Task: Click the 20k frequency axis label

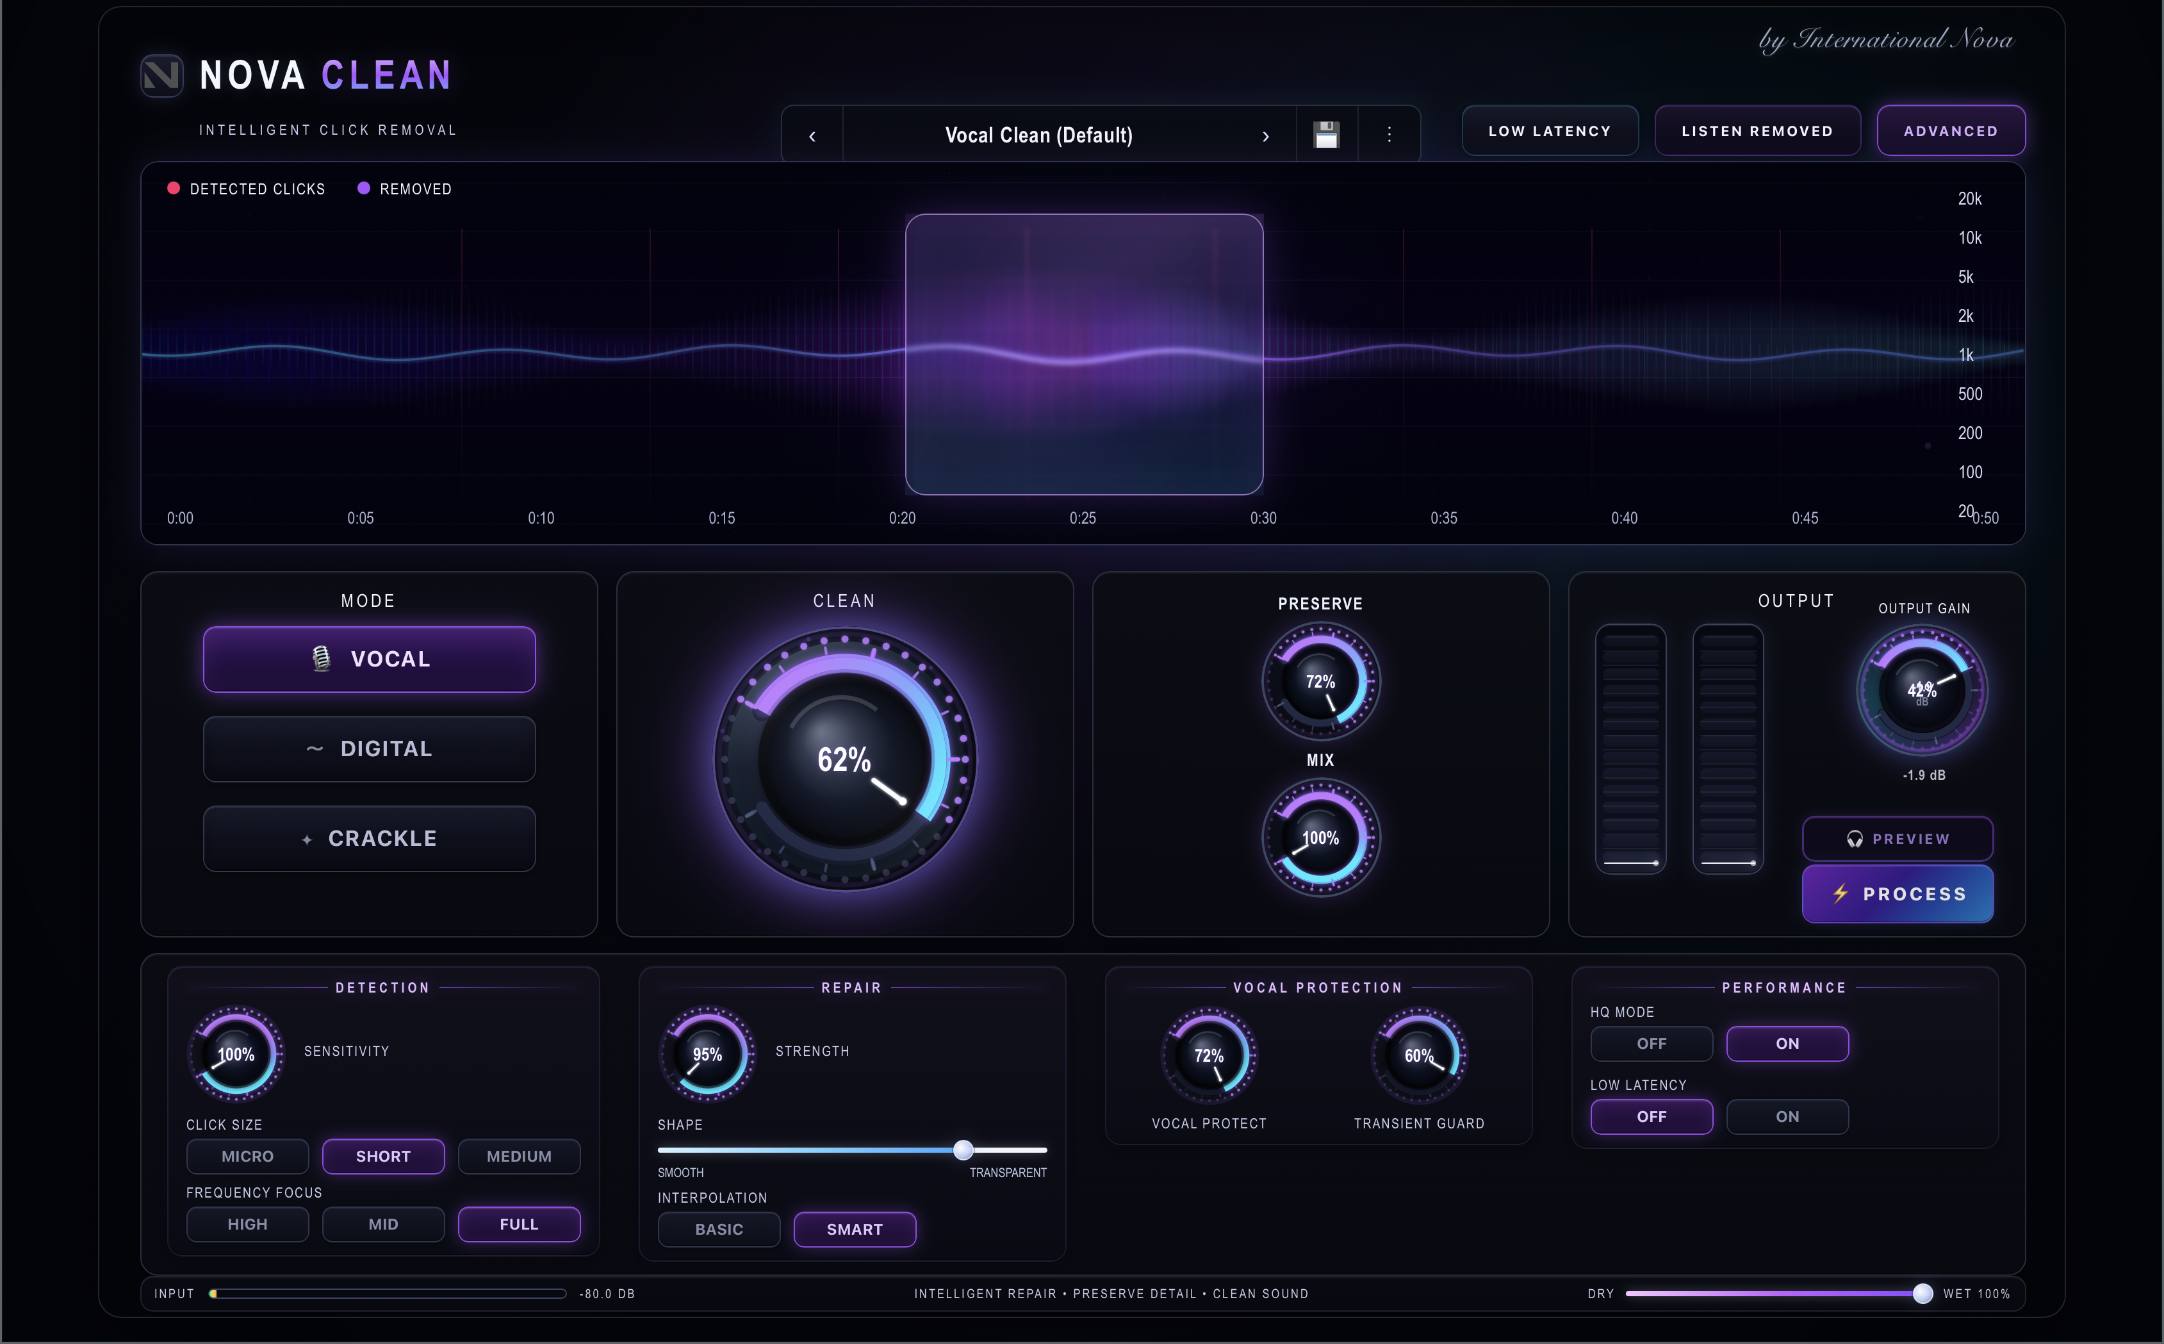Action: [x=1970, y=199]
